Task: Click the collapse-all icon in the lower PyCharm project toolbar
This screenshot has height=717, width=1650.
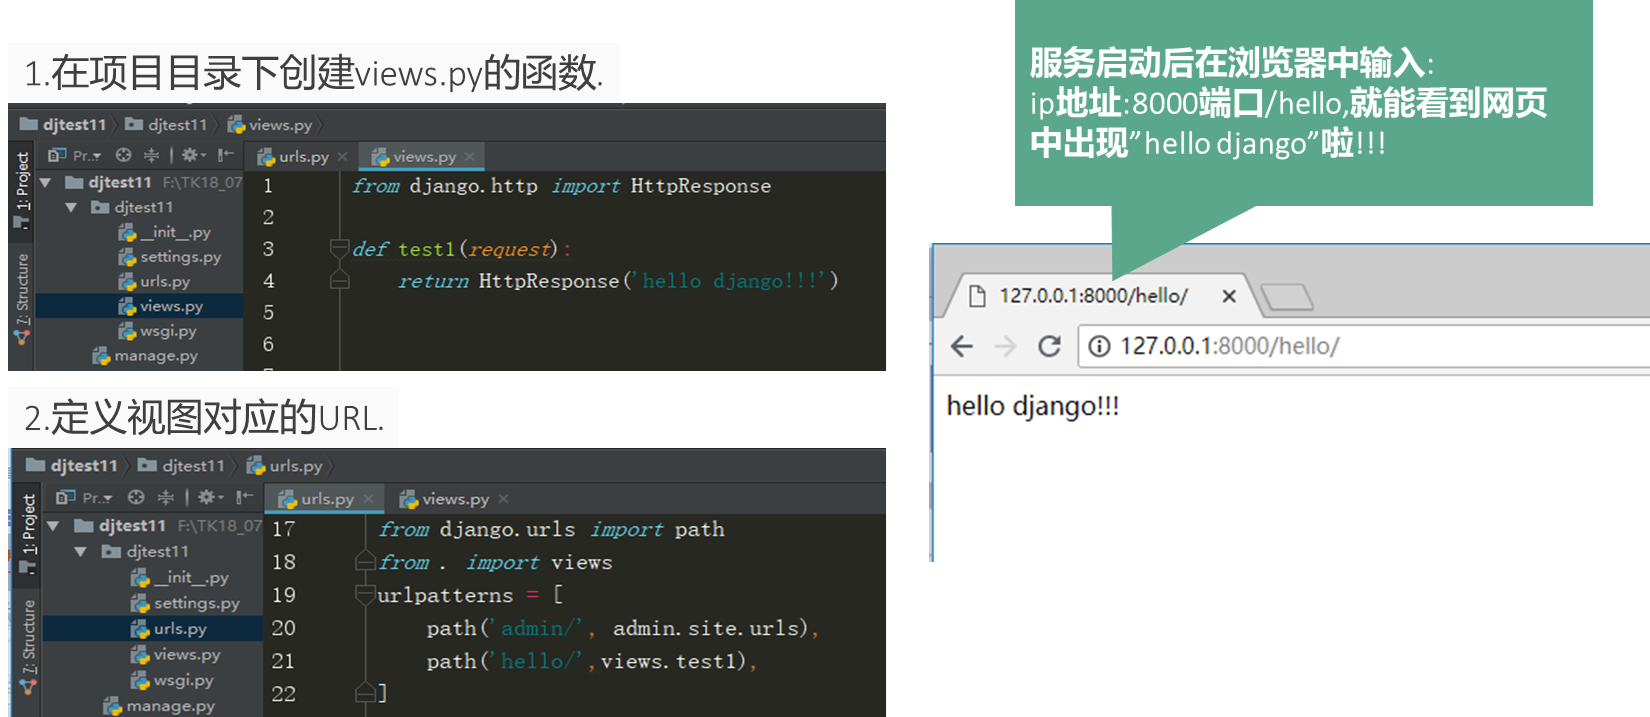Action: pos(166,497)
